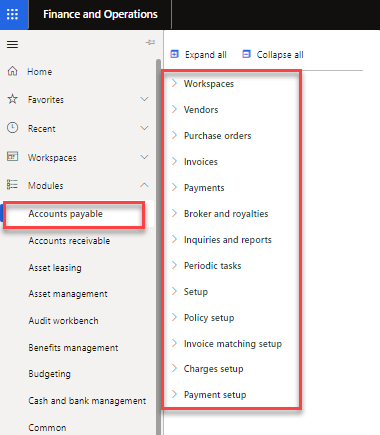Image resolution: width=380 pixels, height=435 pixels.
Task: Click the Periodic tasks label
Action: [x=213, y=266]
